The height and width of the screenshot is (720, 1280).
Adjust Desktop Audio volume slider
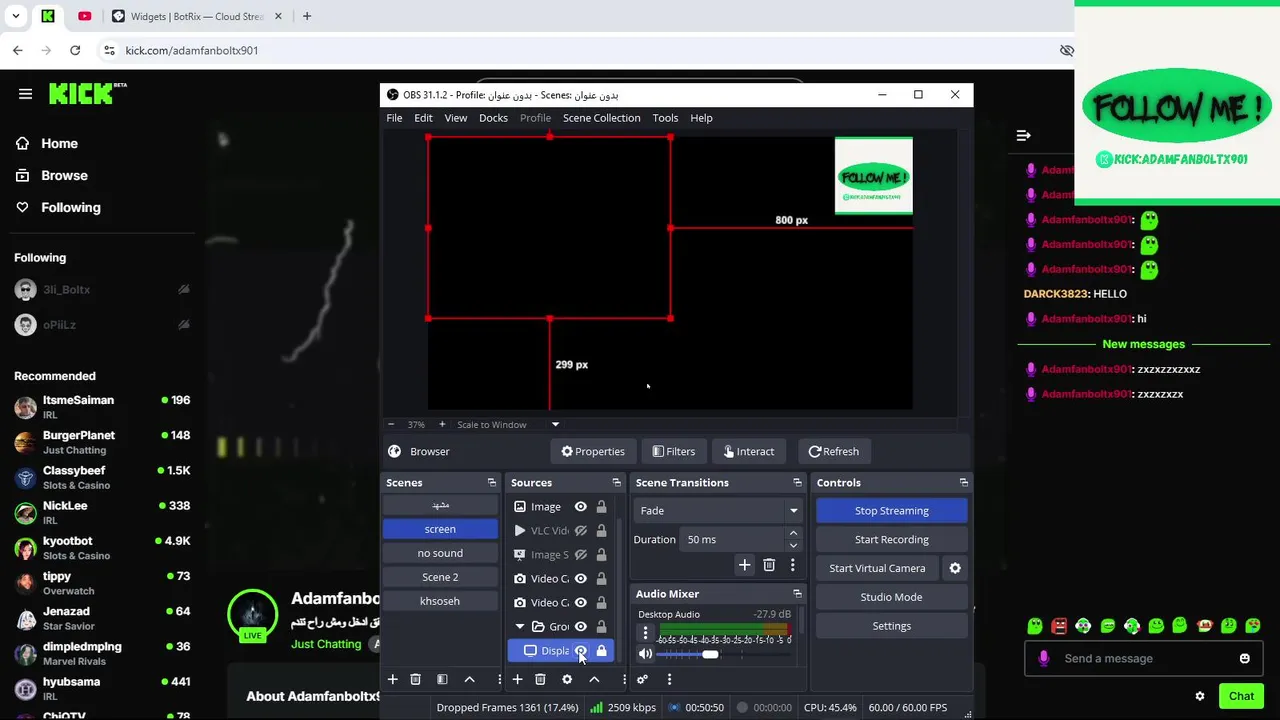[710, 654]
